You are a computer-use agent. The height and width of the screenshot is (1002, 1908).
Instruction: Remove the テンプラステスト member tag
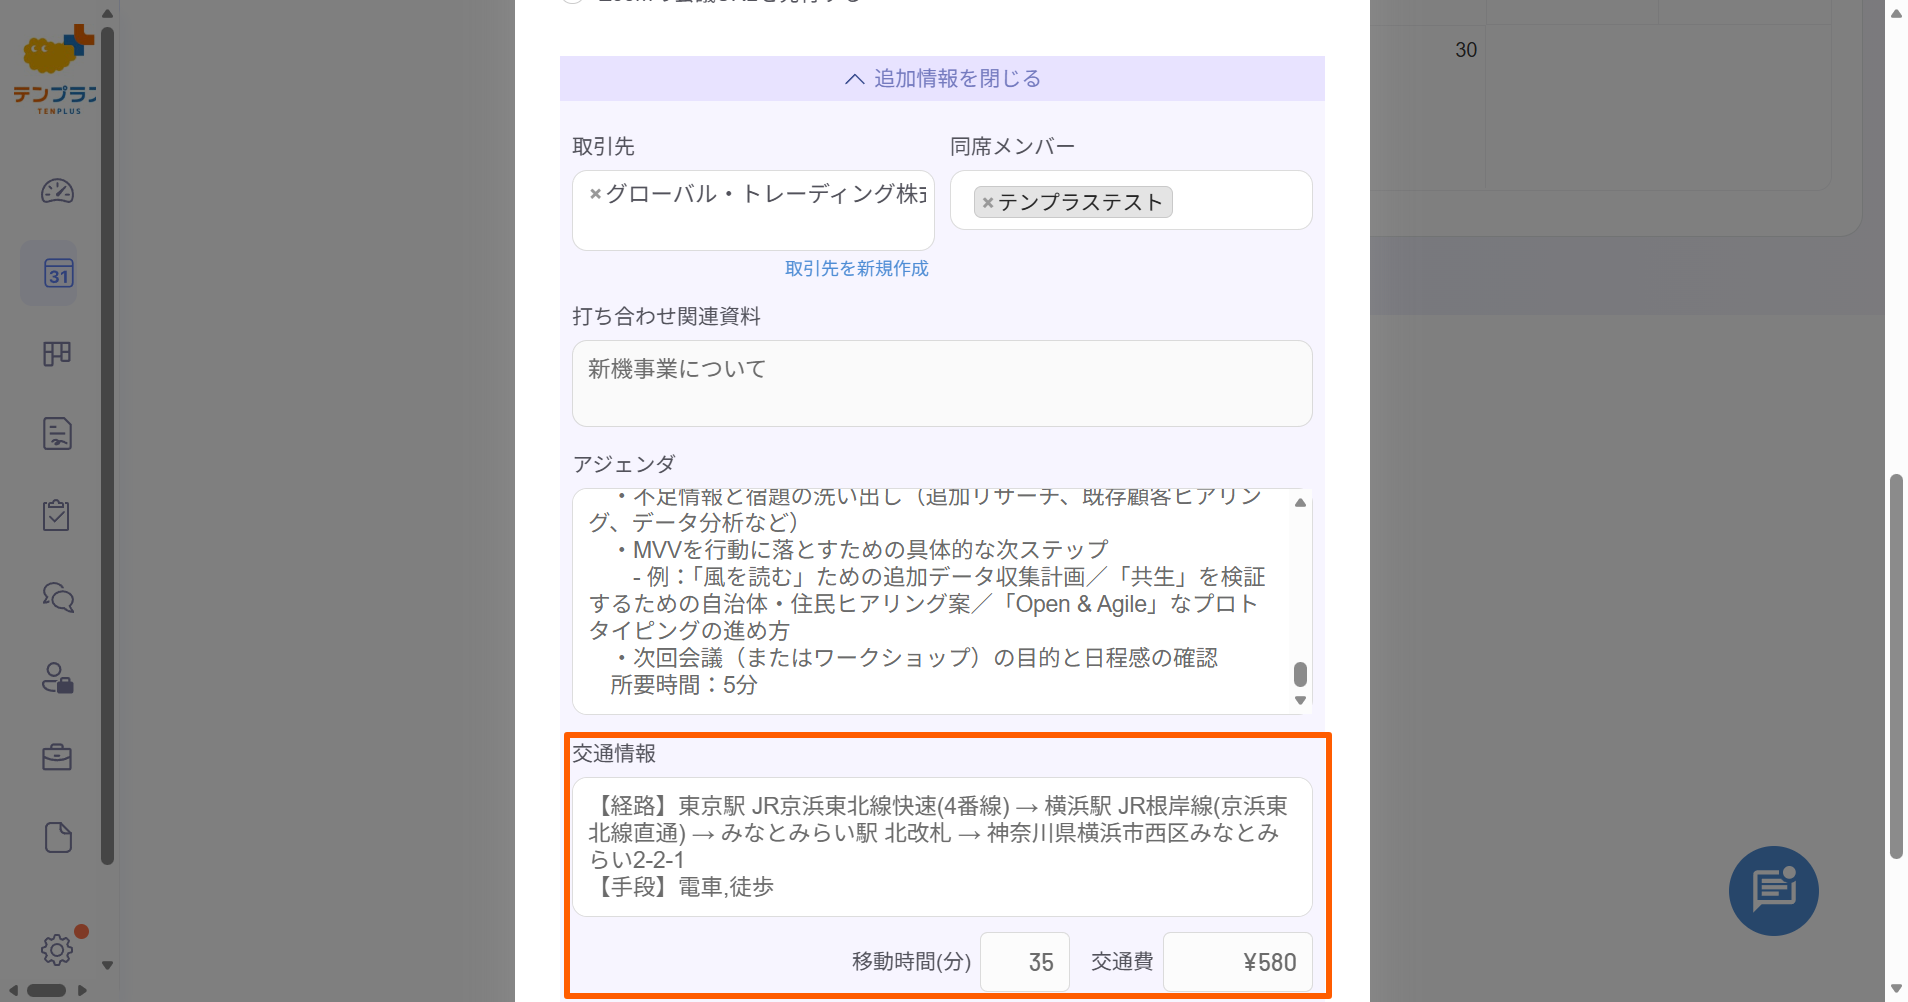[989, 201]
